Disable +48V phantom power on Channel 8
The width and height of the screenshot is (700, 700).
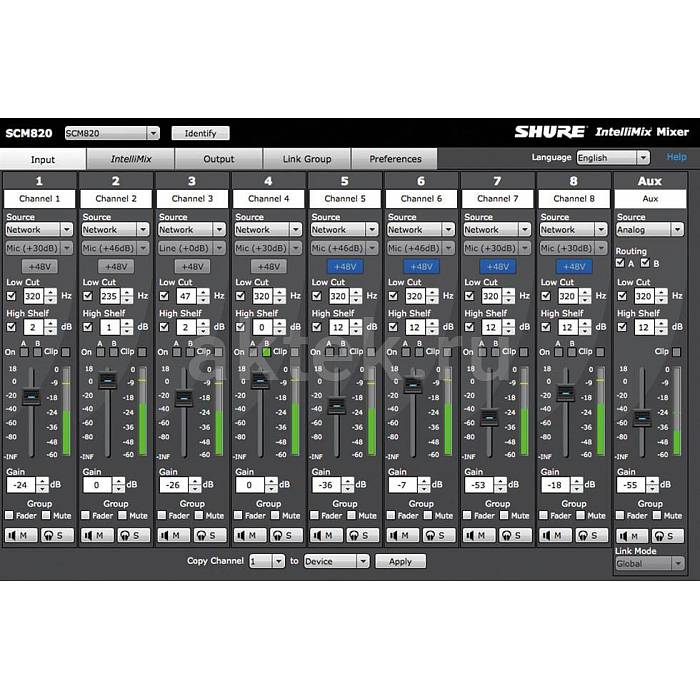[x=574, y=267]
